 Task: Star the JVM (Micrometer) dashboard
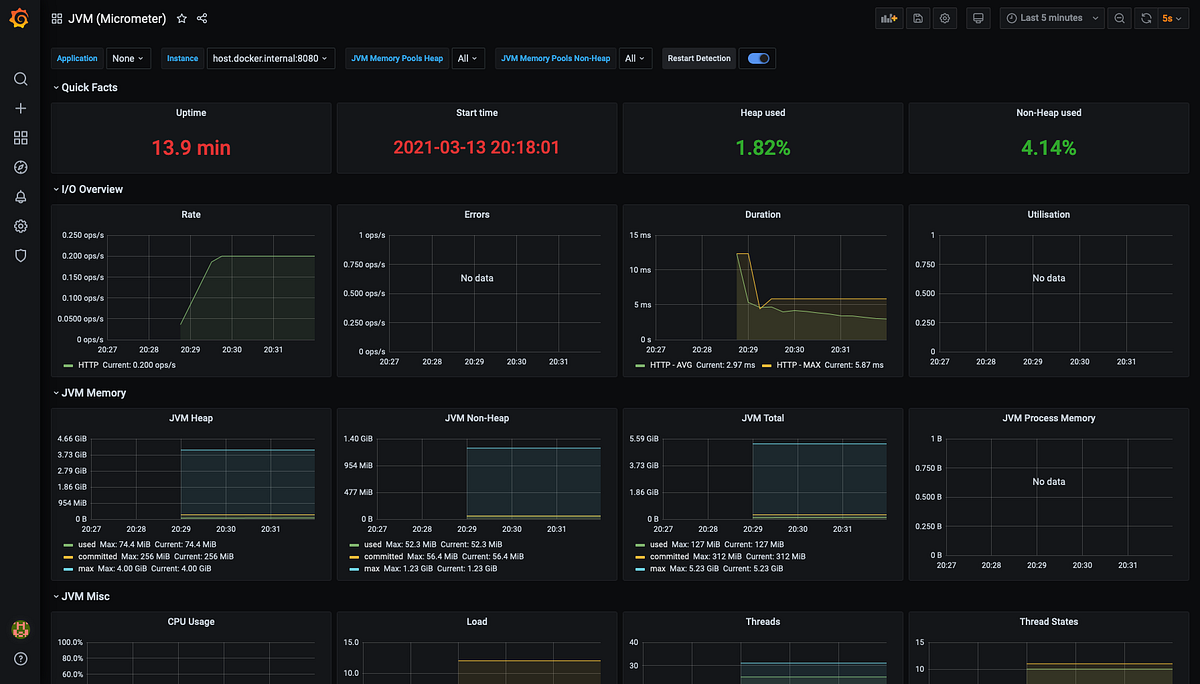coord(181,17)
